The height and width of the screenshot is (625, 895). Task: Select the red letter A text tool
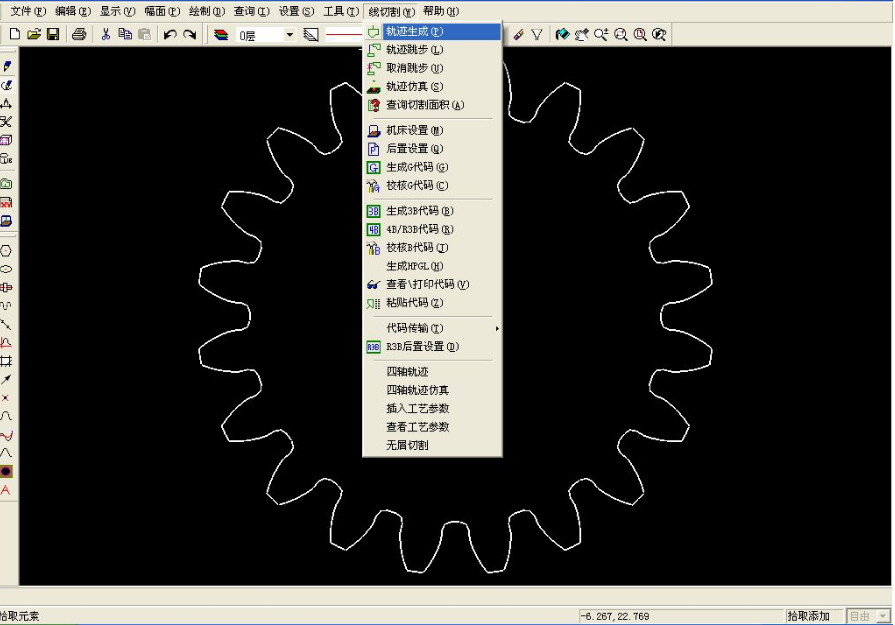(x=6, y=490)
